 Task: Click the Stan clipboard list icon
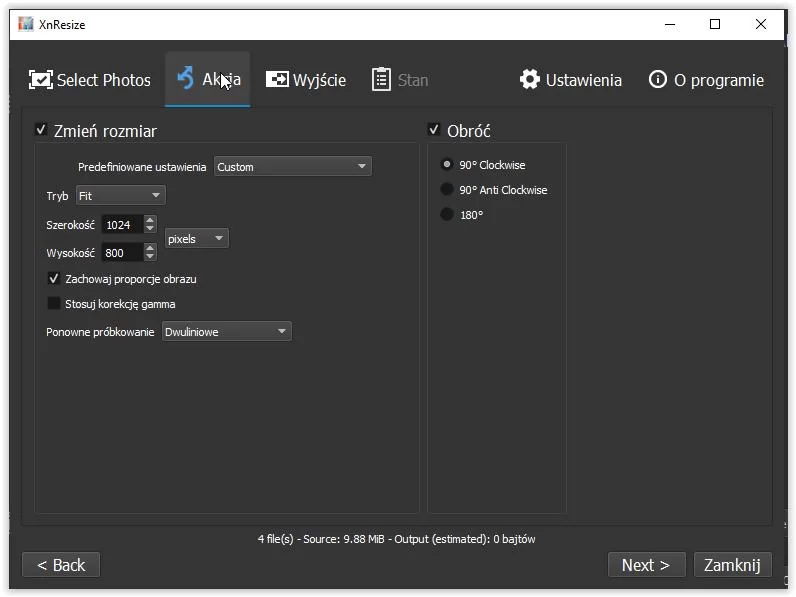tap(381, 80)
